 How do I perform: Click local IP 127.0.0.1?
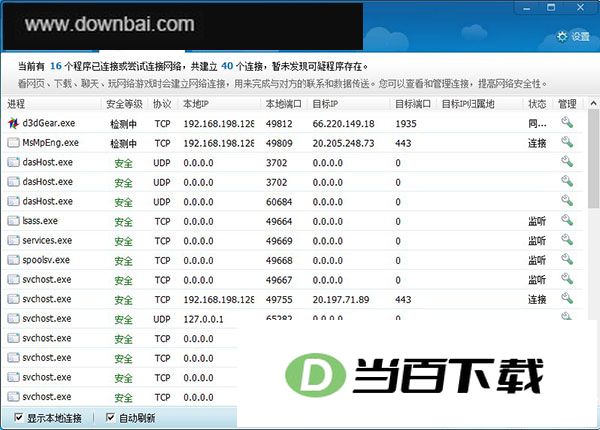203,319
